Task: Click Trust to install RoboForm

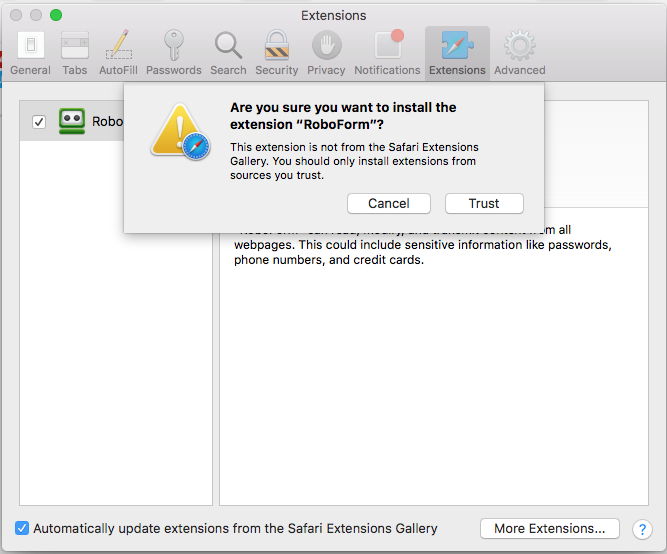Action: tap(484, 203)
